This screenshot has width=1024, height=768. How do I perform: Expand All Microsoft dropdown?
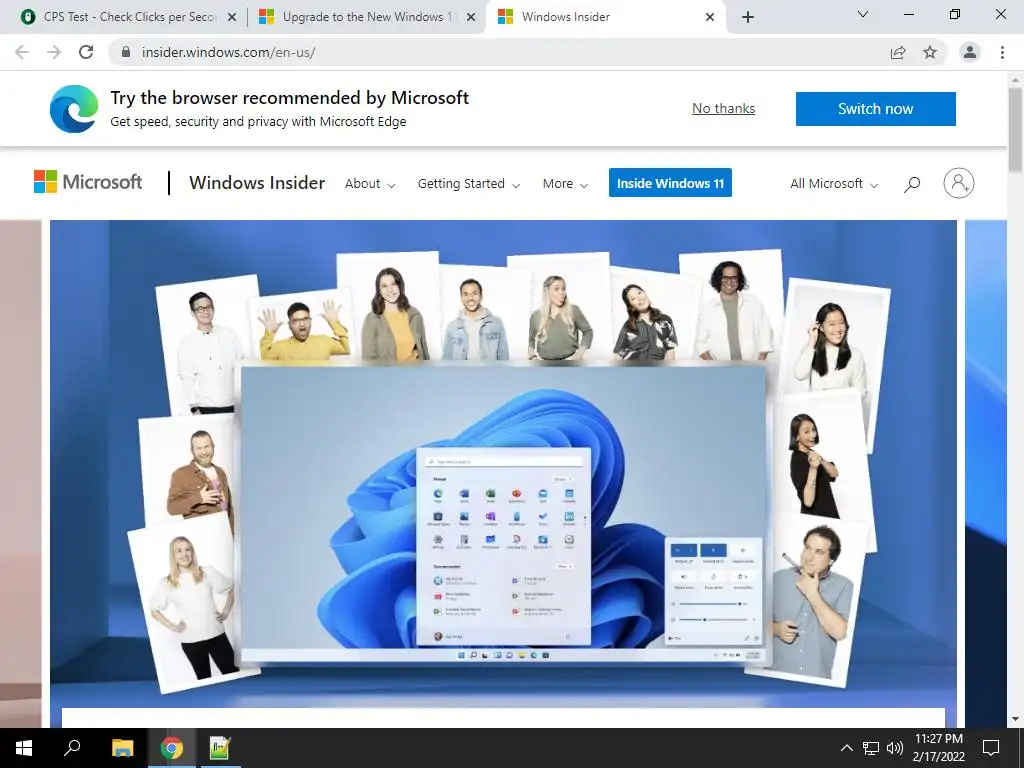coord(834,184)
